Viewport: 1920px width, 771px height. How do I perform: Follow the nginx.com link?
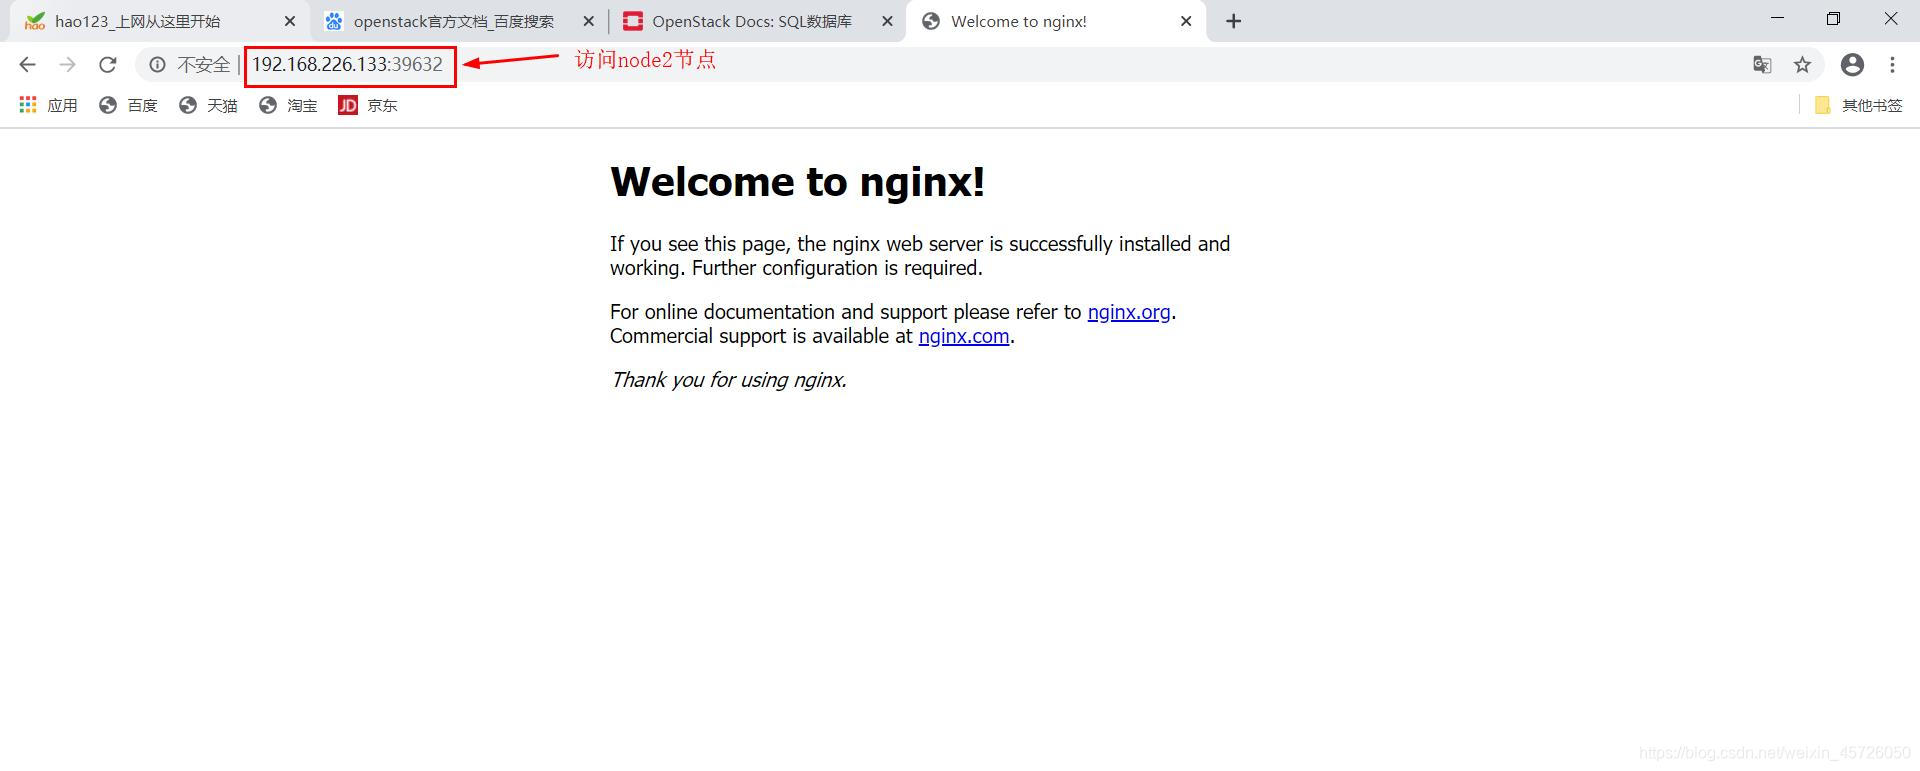(964, 336)
